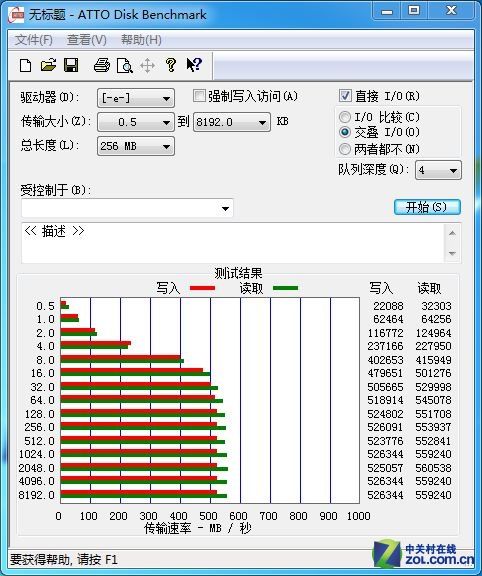Close the ATTO Disk Benchmark window
Viewport: 482px width, 576px height.
[x=451, y=11]
